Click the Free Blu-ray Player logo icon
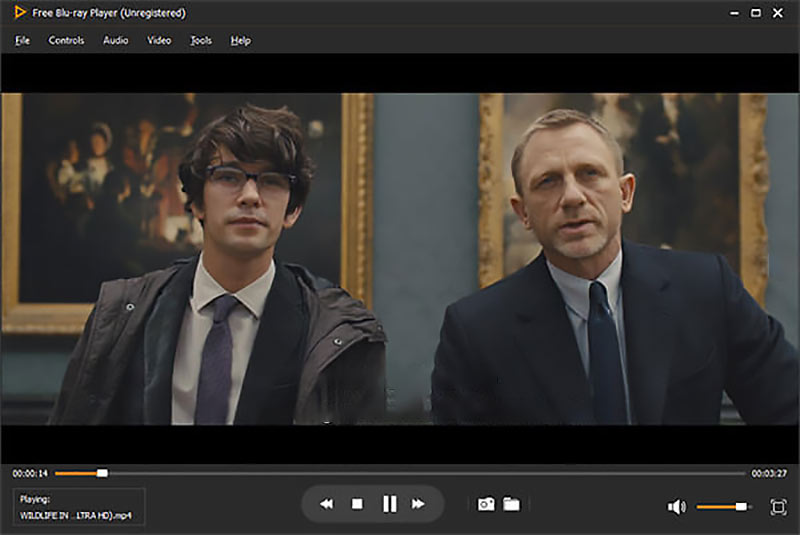 21,13
